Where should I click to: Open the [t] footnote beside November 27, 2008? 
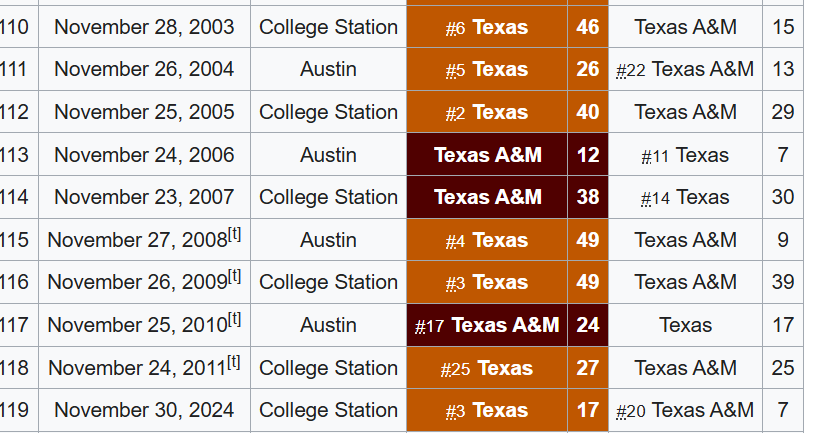(235, 235)
